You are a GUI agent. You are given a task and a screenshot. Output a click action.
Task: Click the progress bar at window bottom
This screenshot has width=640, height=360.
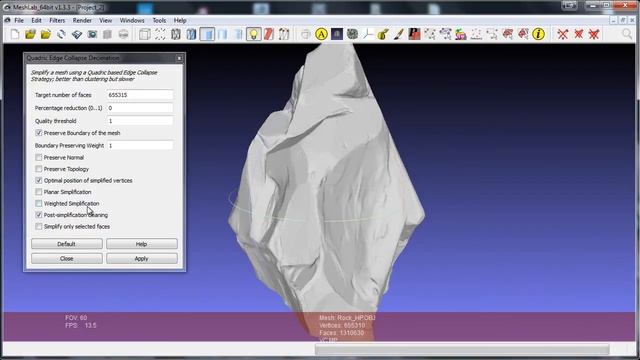tap(462, 349)
